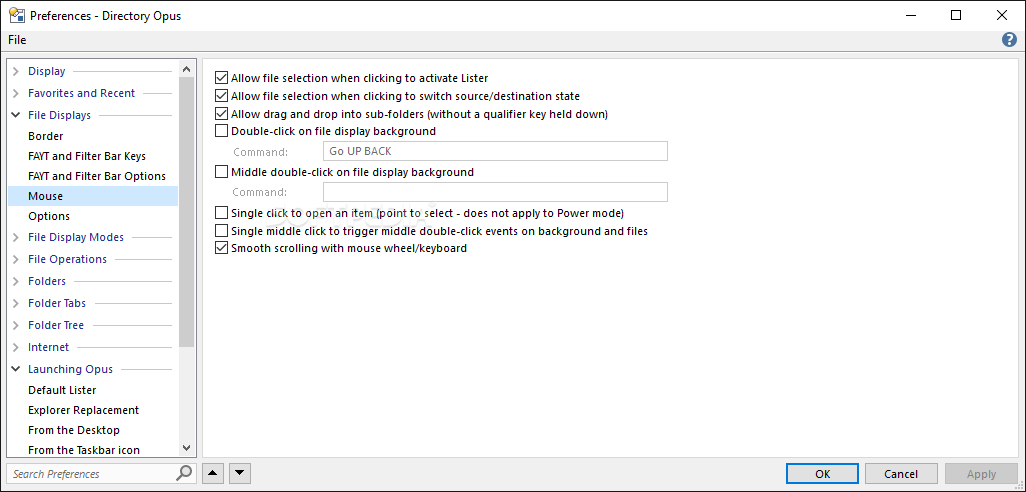The width and height of the screenshot is (1026, 492).
Task: Select the Mouse page
Action: (93, 196)
